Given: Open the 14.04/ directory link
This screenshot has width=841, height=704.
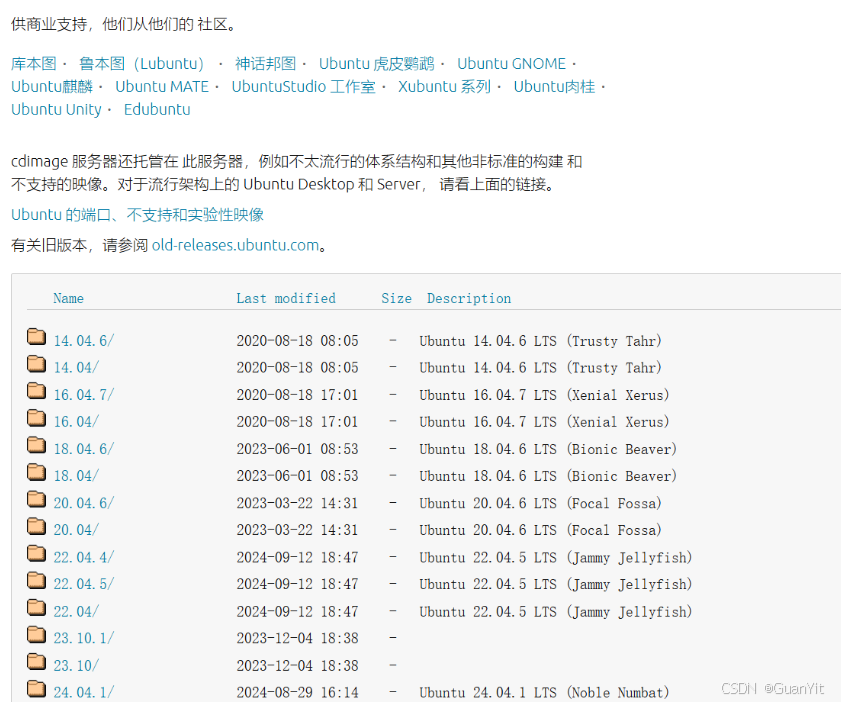Looking at the screenshot, I should pyautogui.click(x=76, y=368).
